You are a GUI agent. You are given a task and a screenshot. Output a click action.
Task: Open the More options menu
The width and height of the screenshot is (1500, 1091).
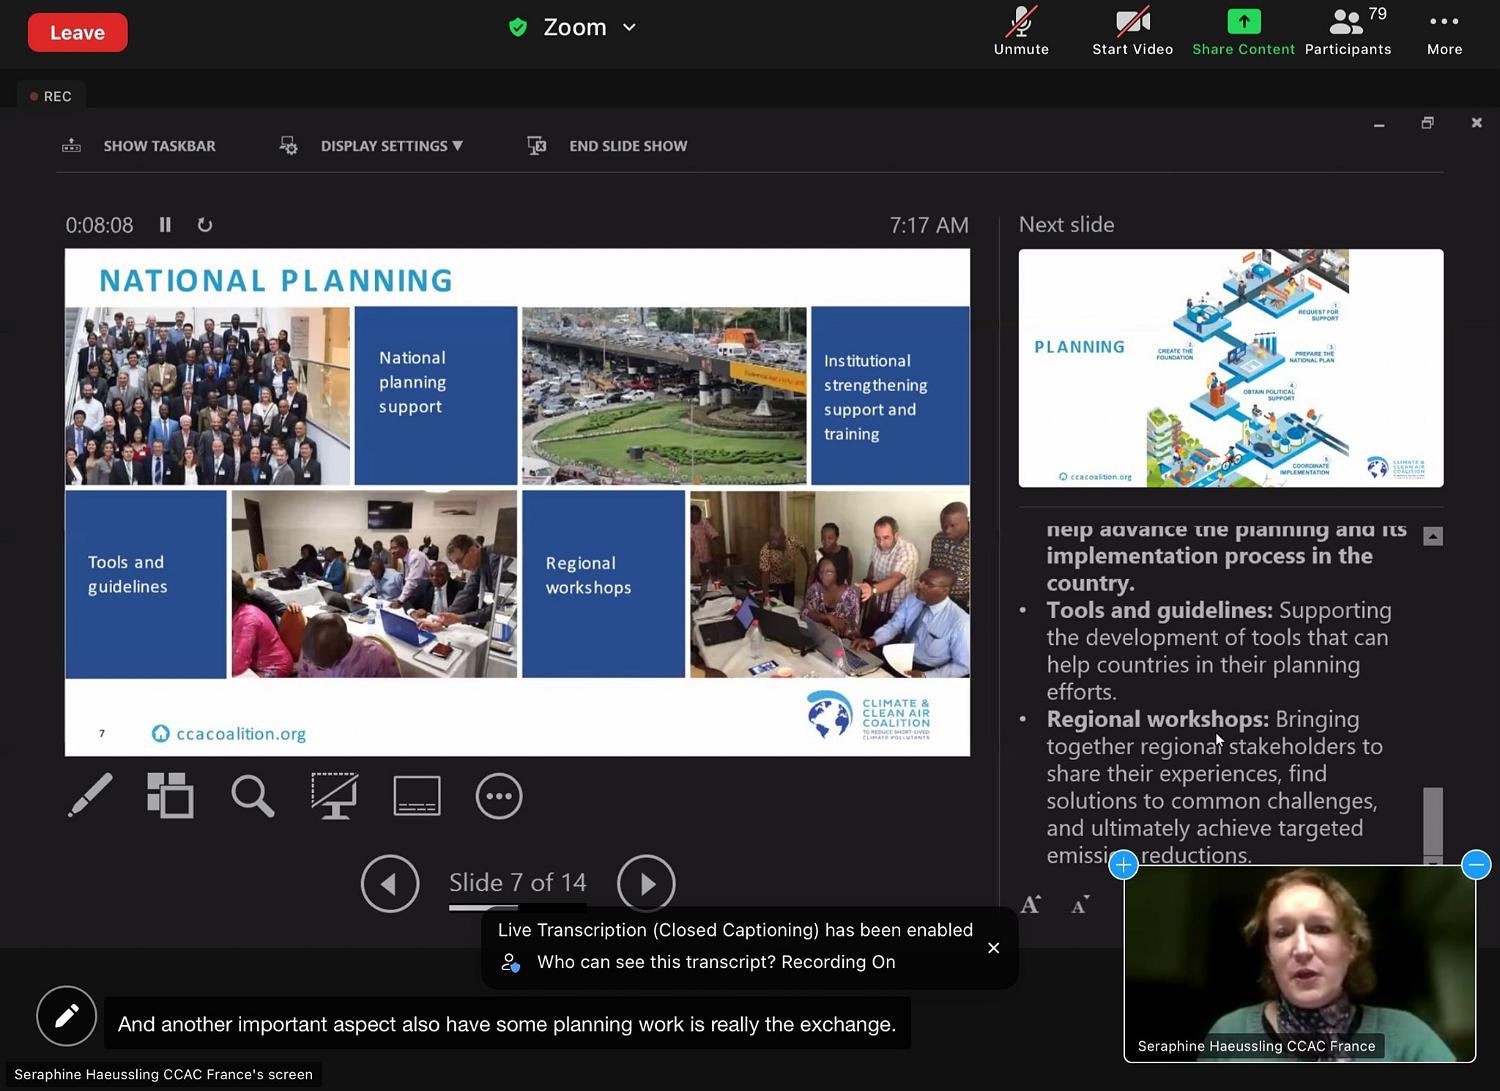[x=1444, y=32]
